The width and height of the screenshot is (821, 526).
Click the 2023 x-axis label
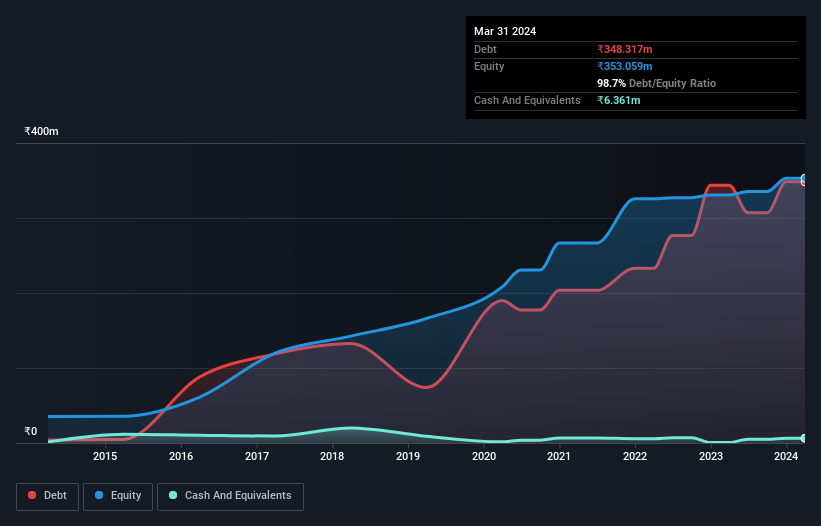point(711,456)
